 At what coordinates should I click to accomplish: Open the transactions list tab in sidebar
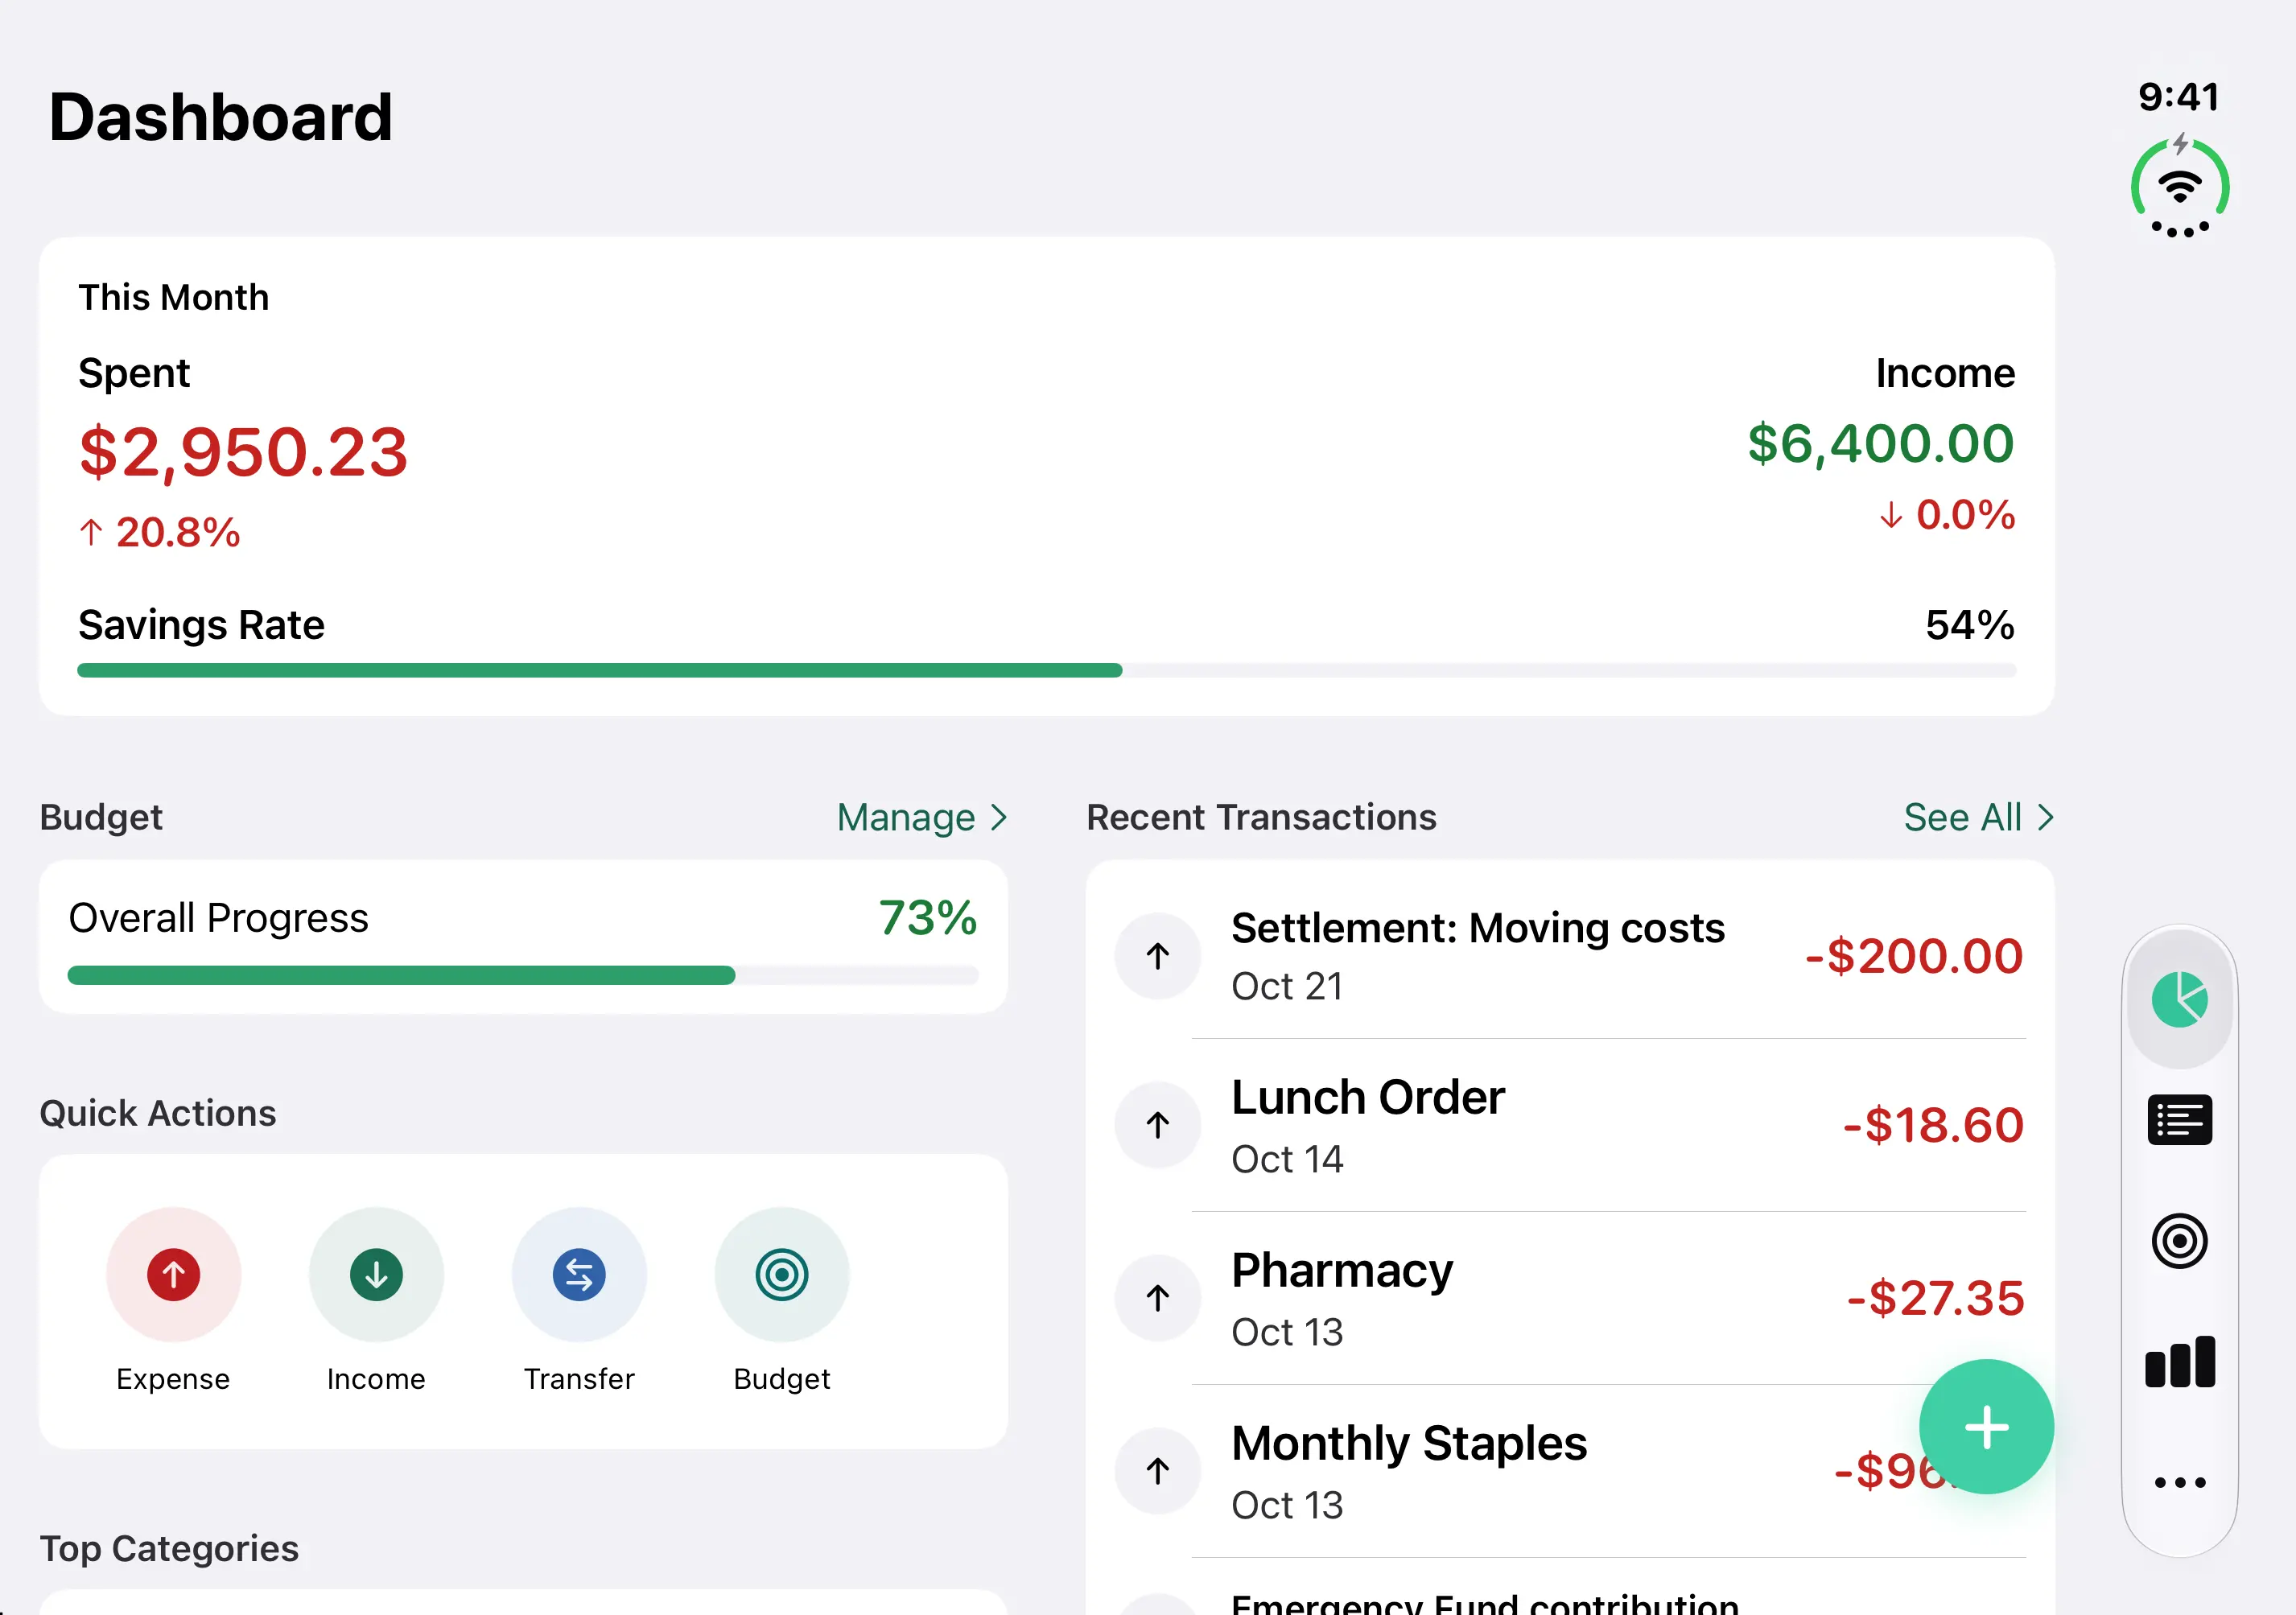[x=2180, y=1120]
